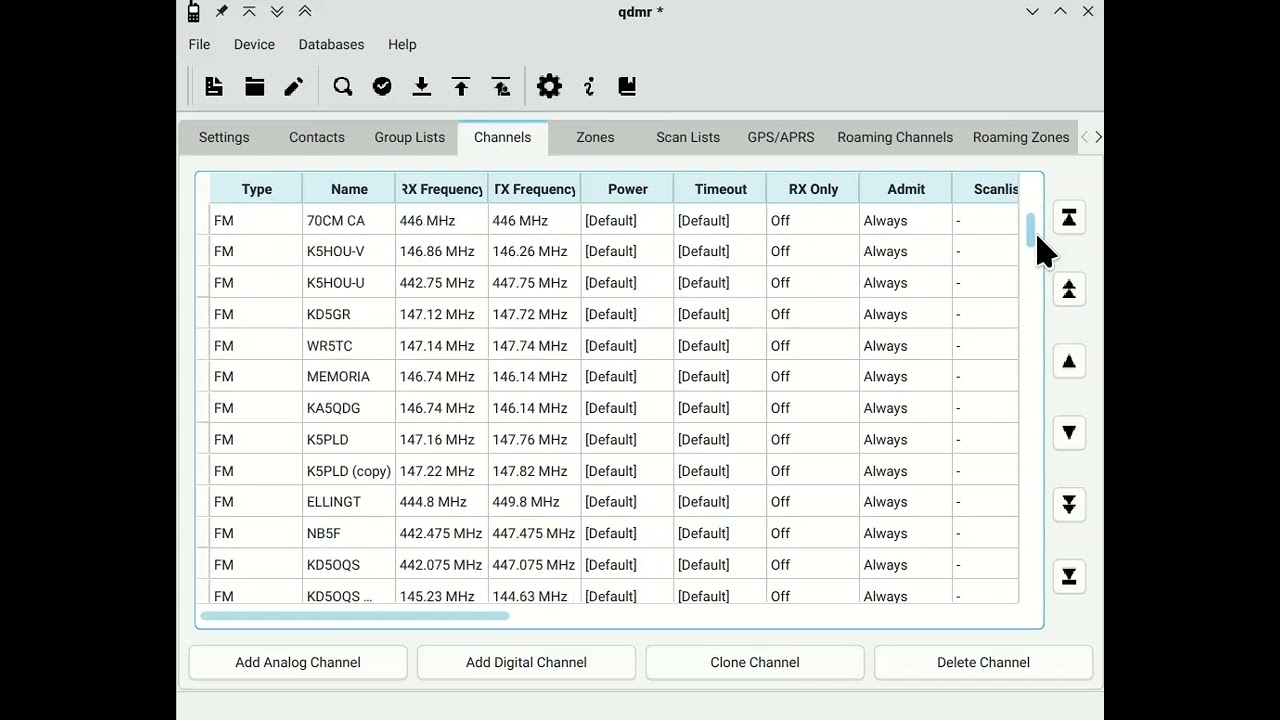Open the File menu
Image resolution: width=1280 pixels, height=720 pixels.
coord(199,45)
